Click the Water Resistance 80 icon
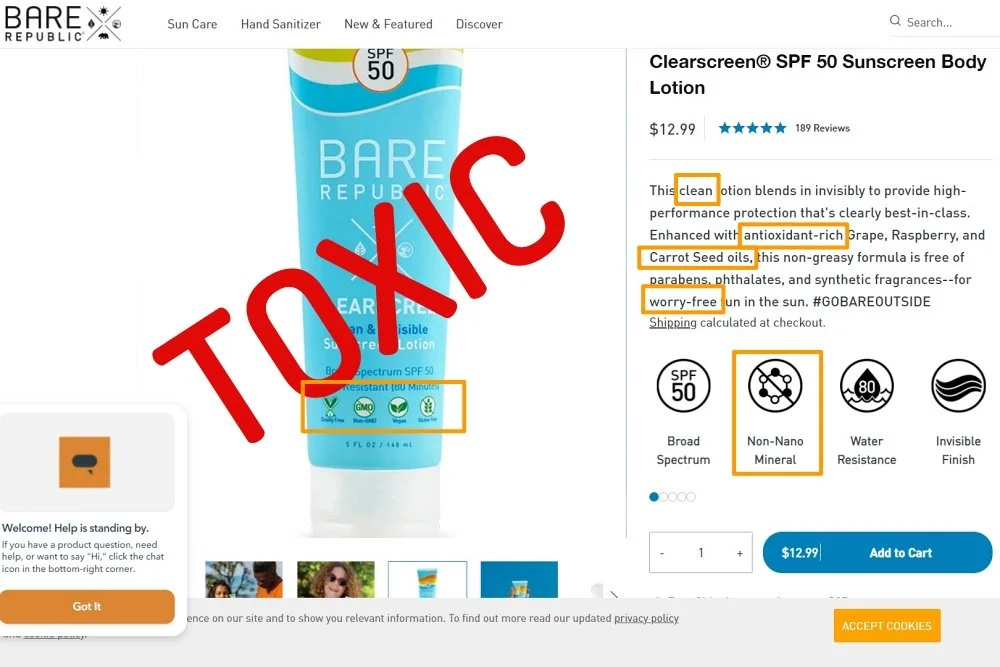Image resolution: width=1000 pixels, height=667 pixels. click(867, 385)
